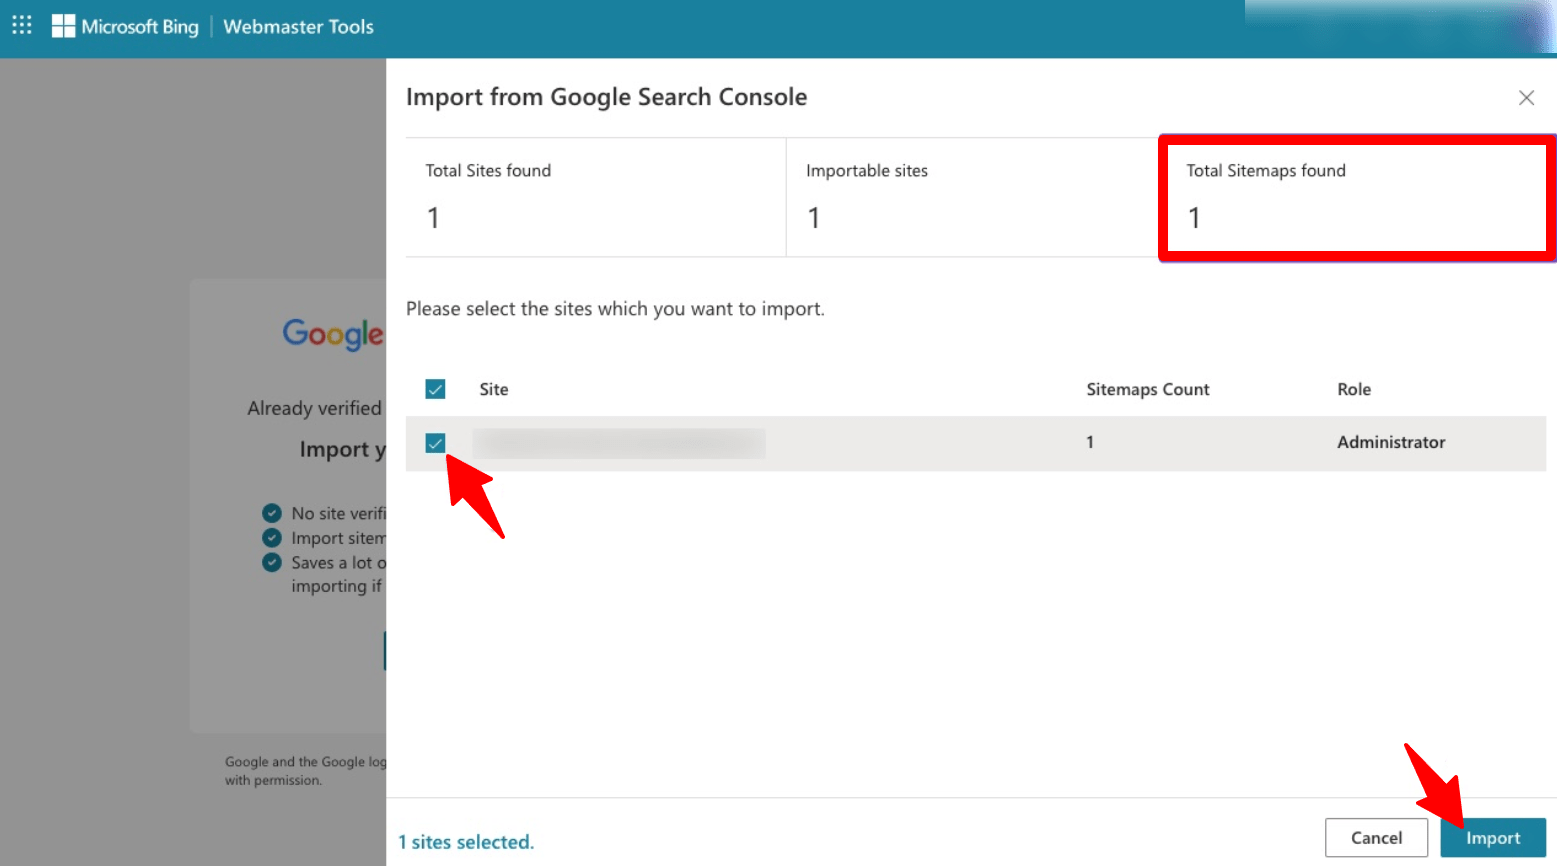Image resolution: width=1557 pixels, height=866 pixels.
Task: Toggle the select-all checkbox beside Site header
Action: coord(435,389)
